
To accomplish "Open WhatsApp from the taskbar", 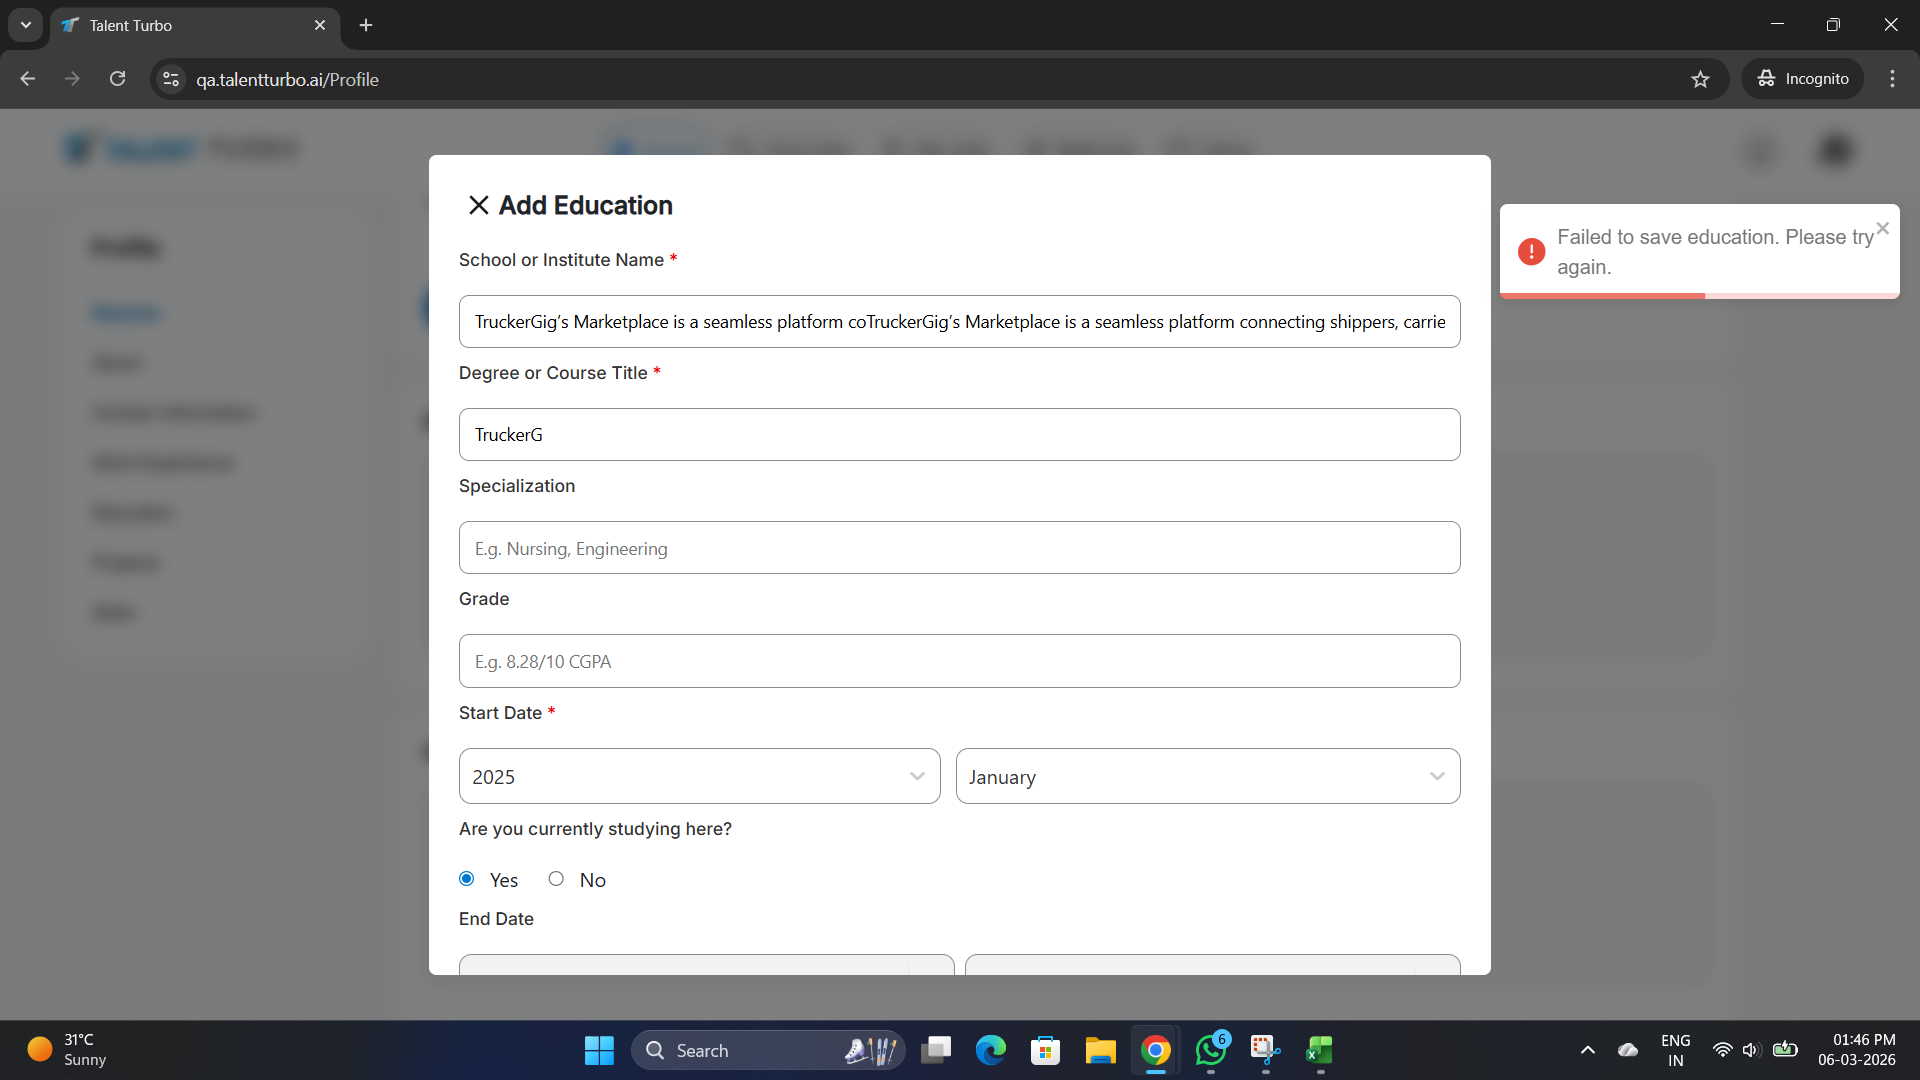I will 1210,1050.
